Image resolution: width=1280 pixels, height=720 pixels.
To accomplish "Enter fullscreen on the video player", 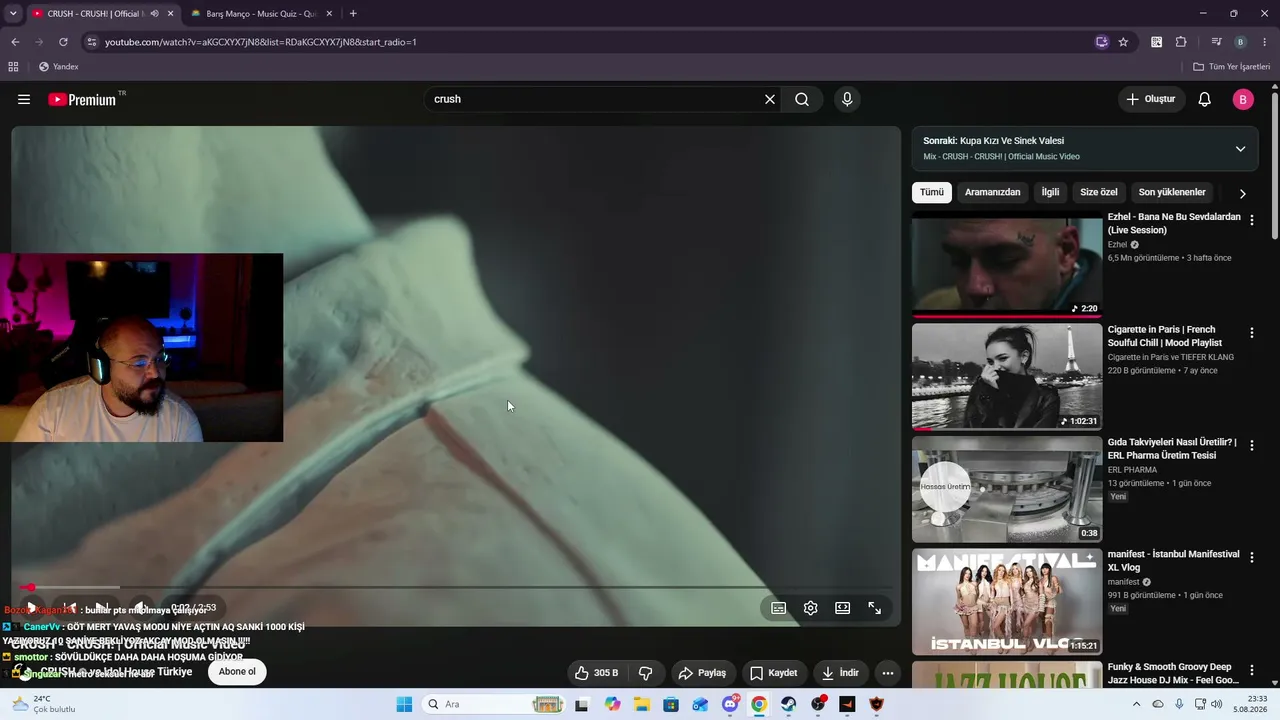I will (x=875, y=608).
